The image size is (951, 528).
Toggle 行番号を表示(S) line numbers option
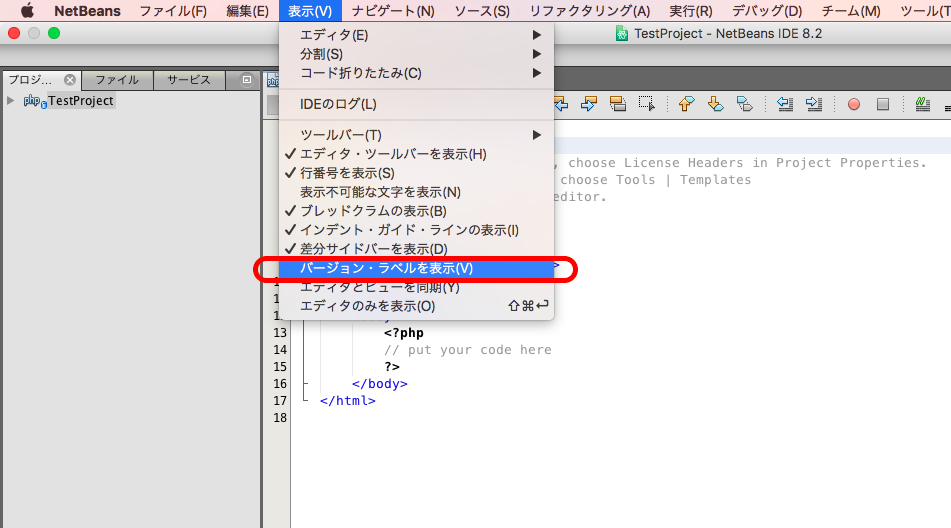[x=417, y=173]
